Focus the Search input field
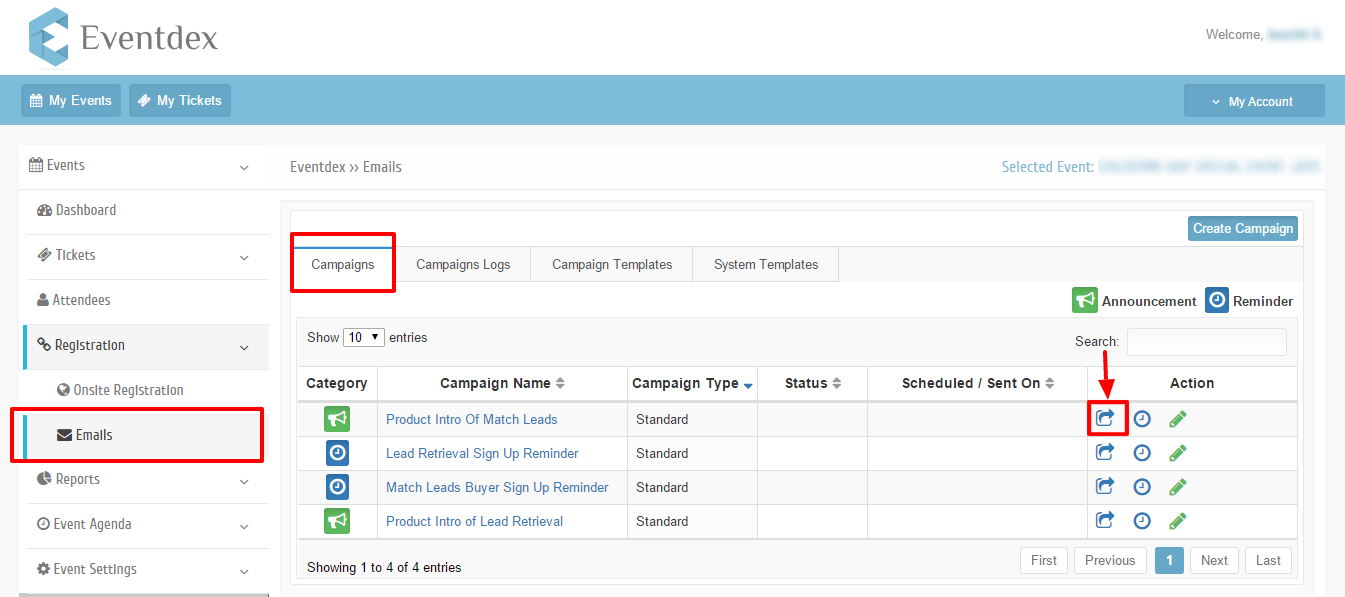Image resolution: width=1345 pixels, height=597 pixels. click(1207, 342)
